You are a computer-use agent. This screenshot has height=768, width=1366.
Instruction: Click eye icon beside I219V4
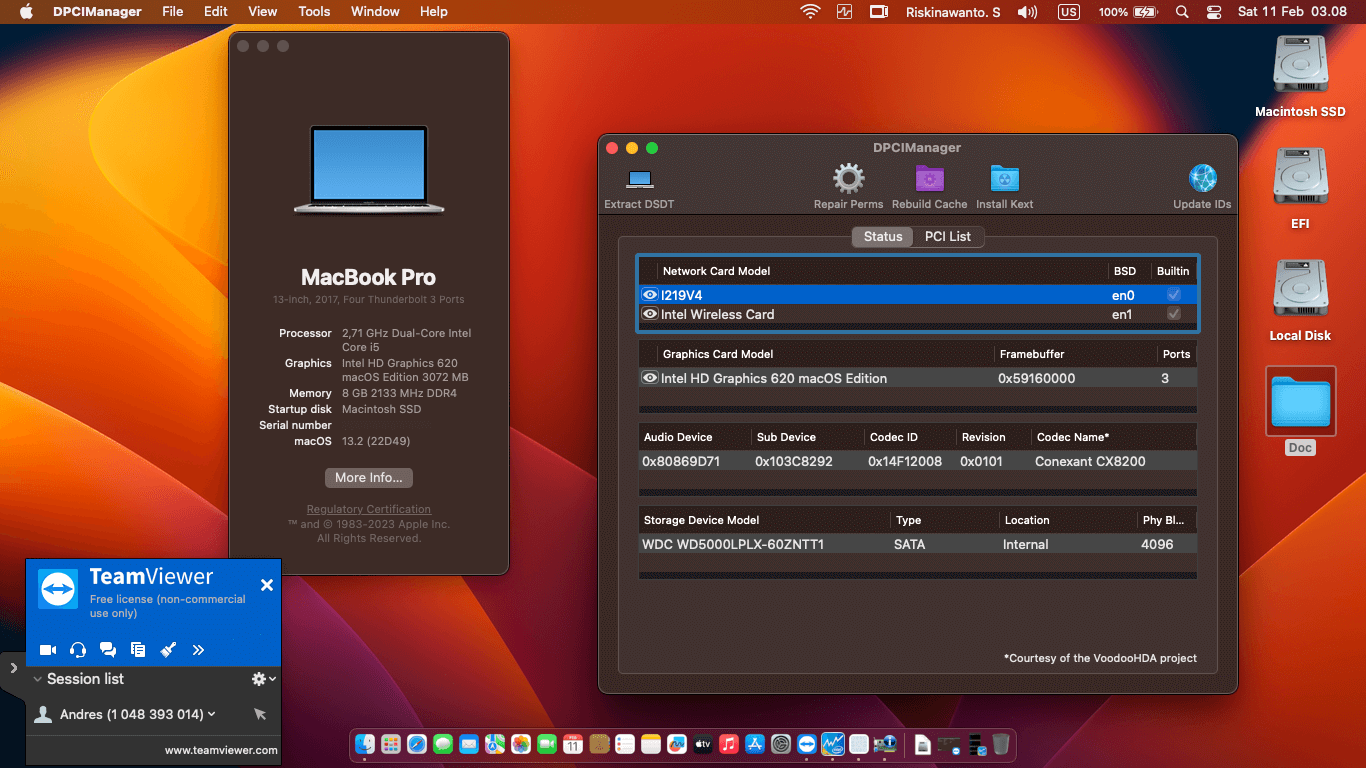[x=650, y=295]
